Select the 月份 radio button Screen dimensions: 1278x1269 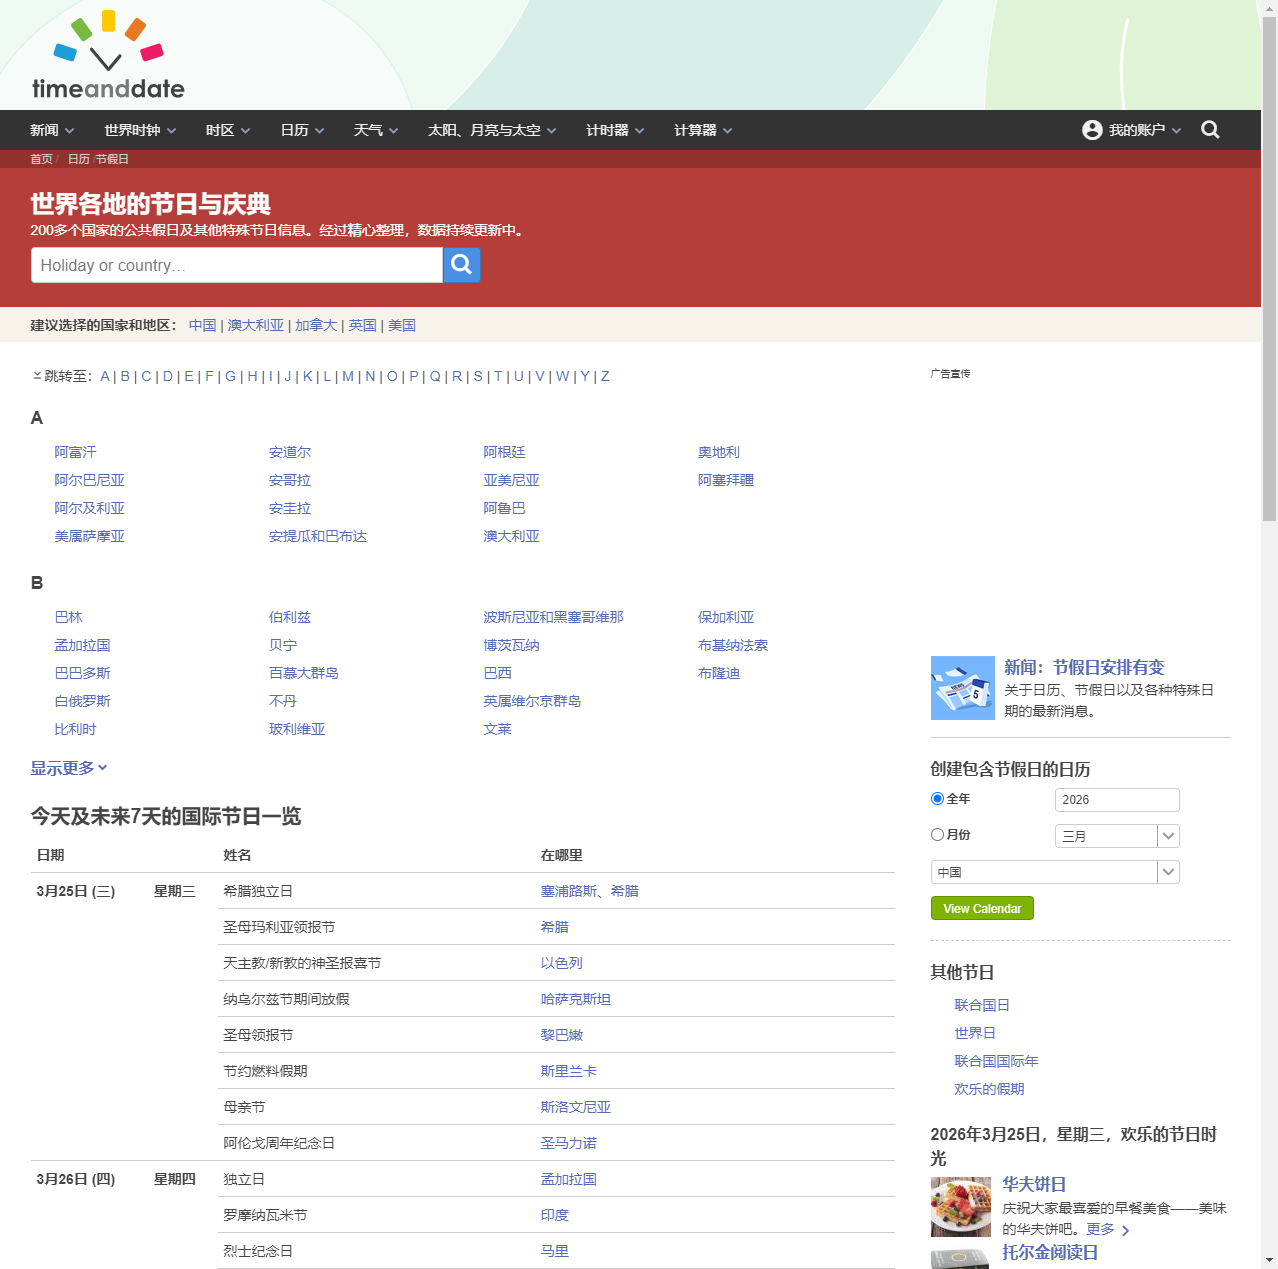[937, 834]
